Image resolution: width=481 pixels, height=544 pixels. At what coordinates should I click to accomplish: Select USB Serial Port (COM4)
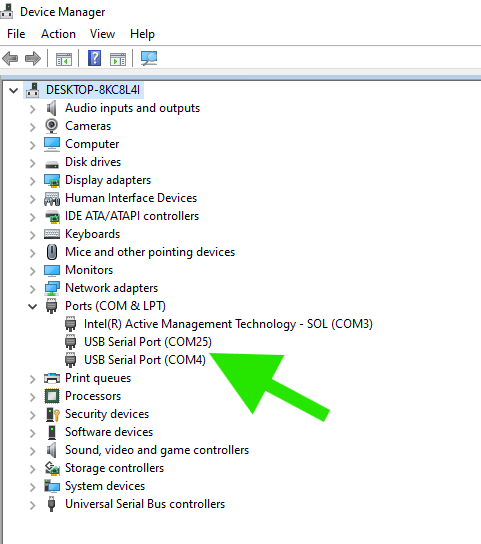tap(145, 360)
